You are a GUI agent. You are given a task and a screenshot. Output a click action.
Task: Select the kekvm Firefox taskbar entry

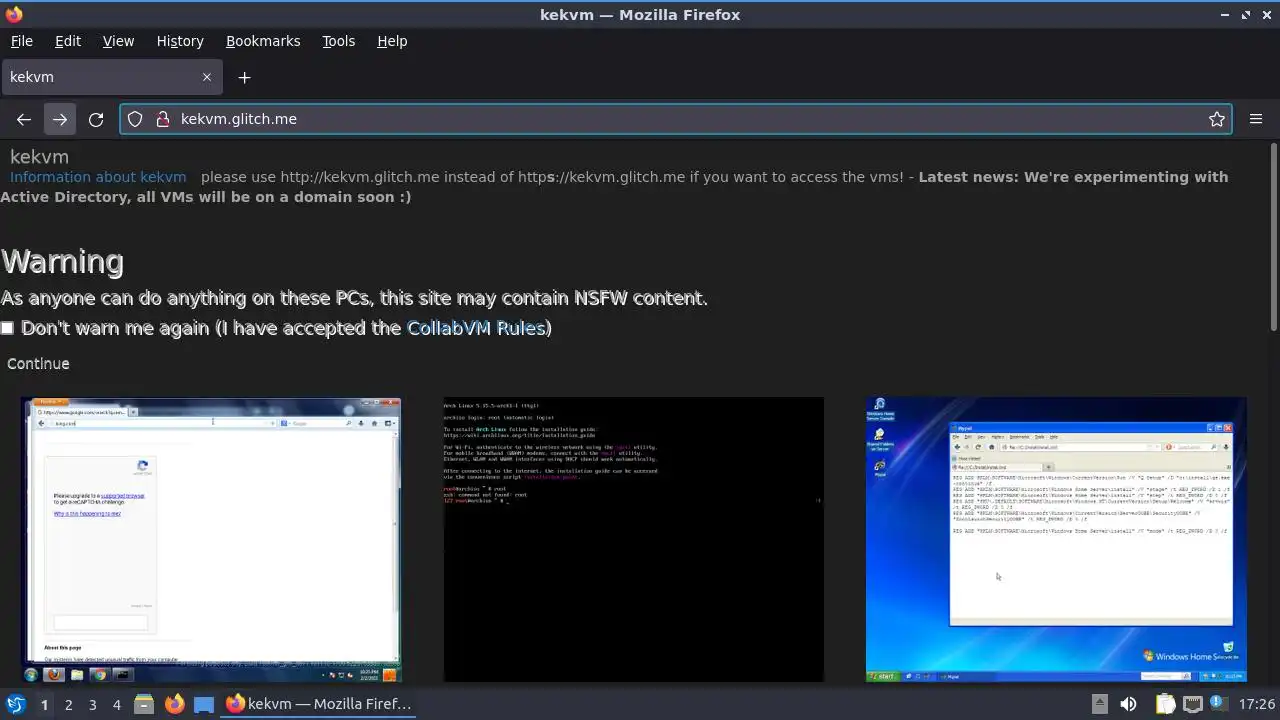click(x=319, y=704)
